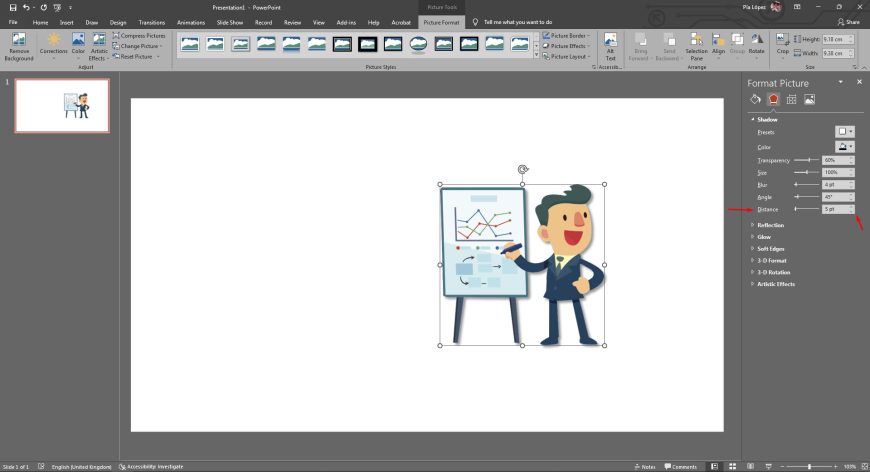Apply the oval picture style
Screen dimensions: 870x472
pyautogui.click(x=418, y=44)
